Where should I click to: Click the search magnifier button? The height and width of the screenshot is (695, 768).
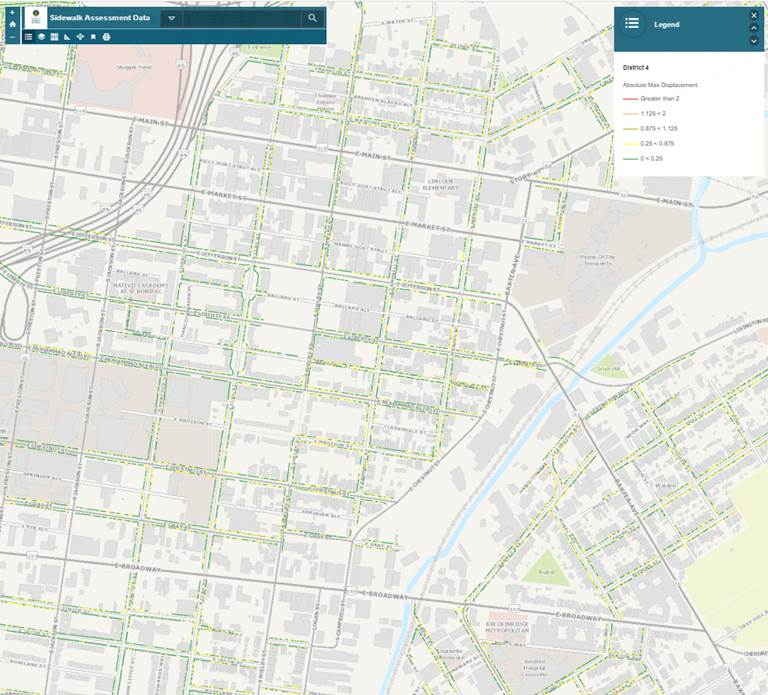click(x=312, y=18)
